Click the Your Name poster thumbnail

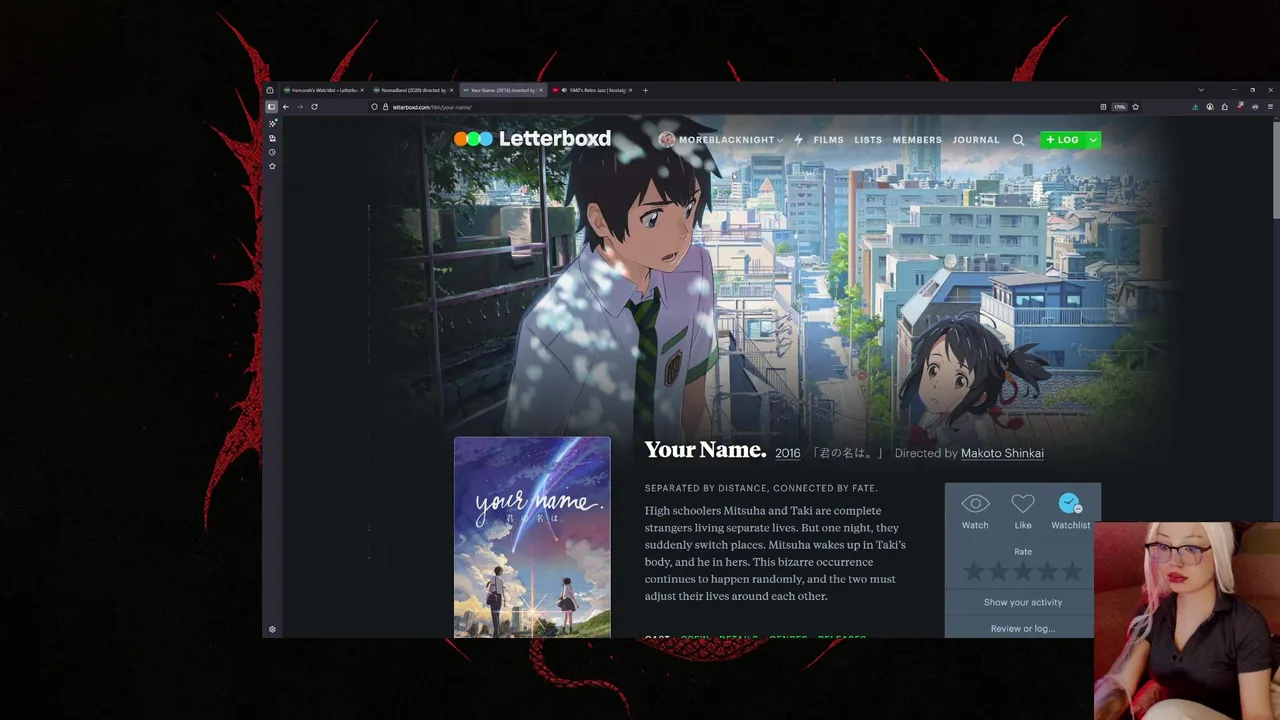click(x=532, y=537)
